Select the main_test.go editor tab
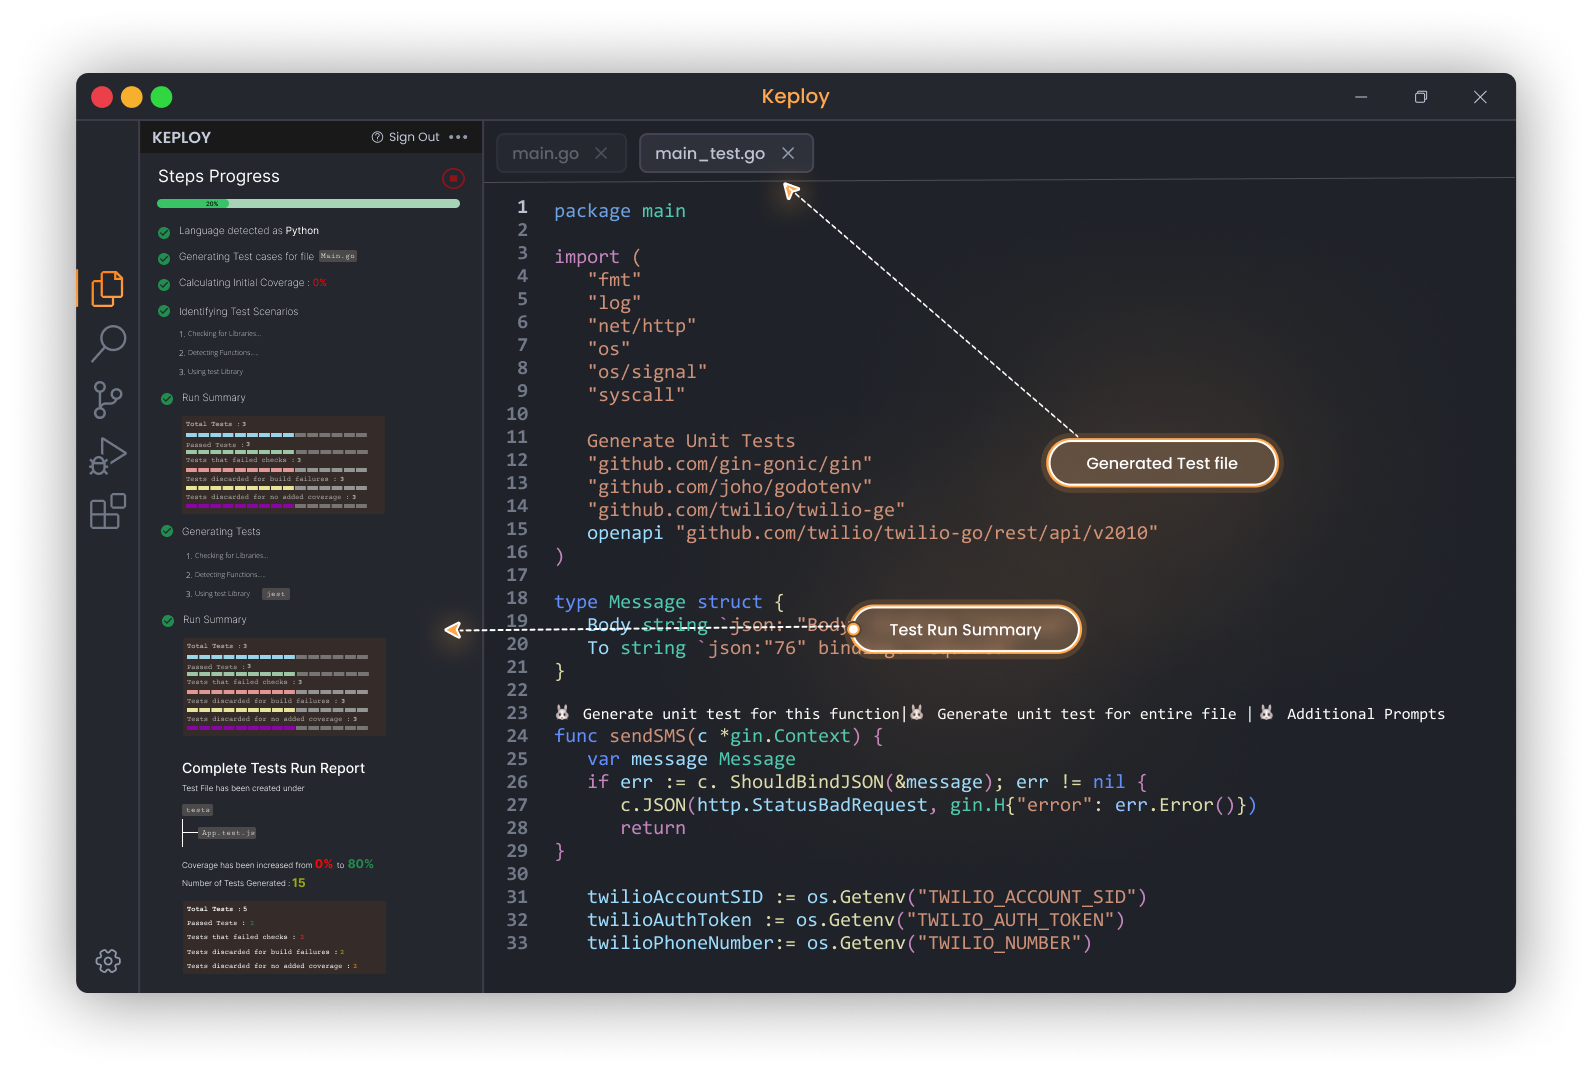The width and height of the screenshot is (1593, 1074). (x=726, y=153)
